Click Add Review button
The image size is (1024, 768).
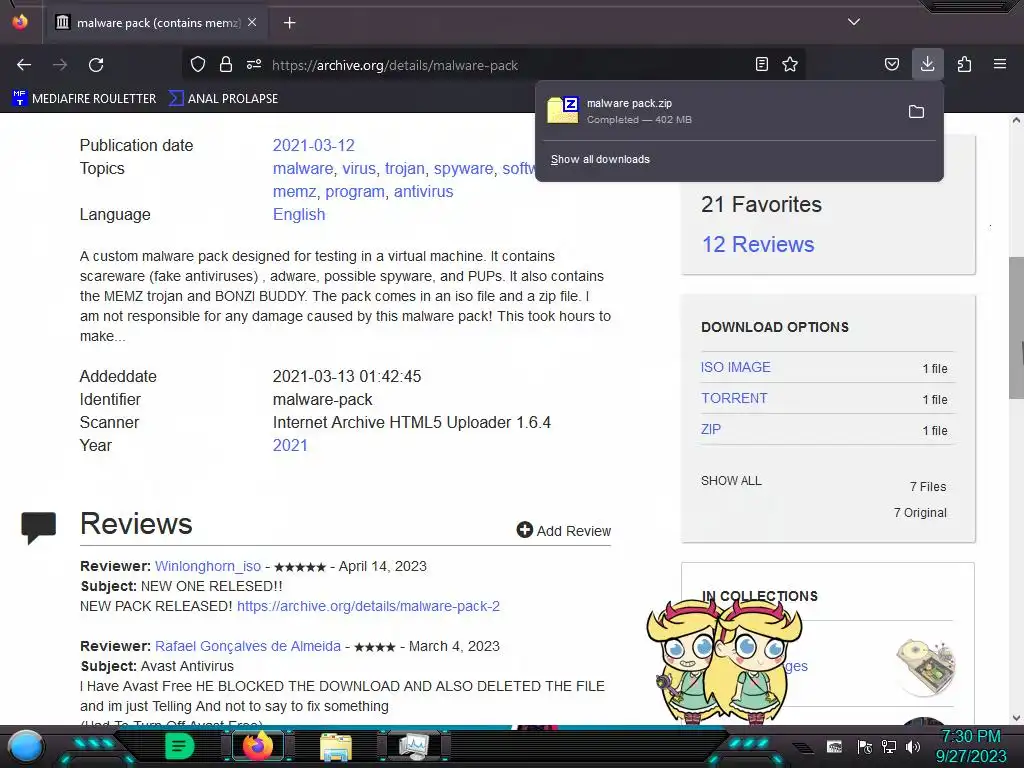564,530
